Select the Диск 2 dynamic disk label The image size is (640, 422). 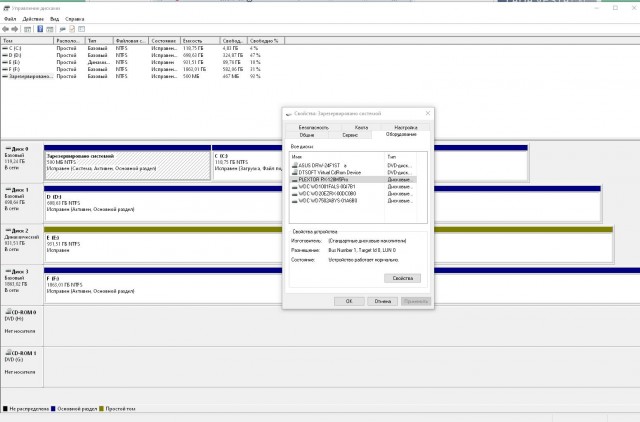(x=22, y=244)
